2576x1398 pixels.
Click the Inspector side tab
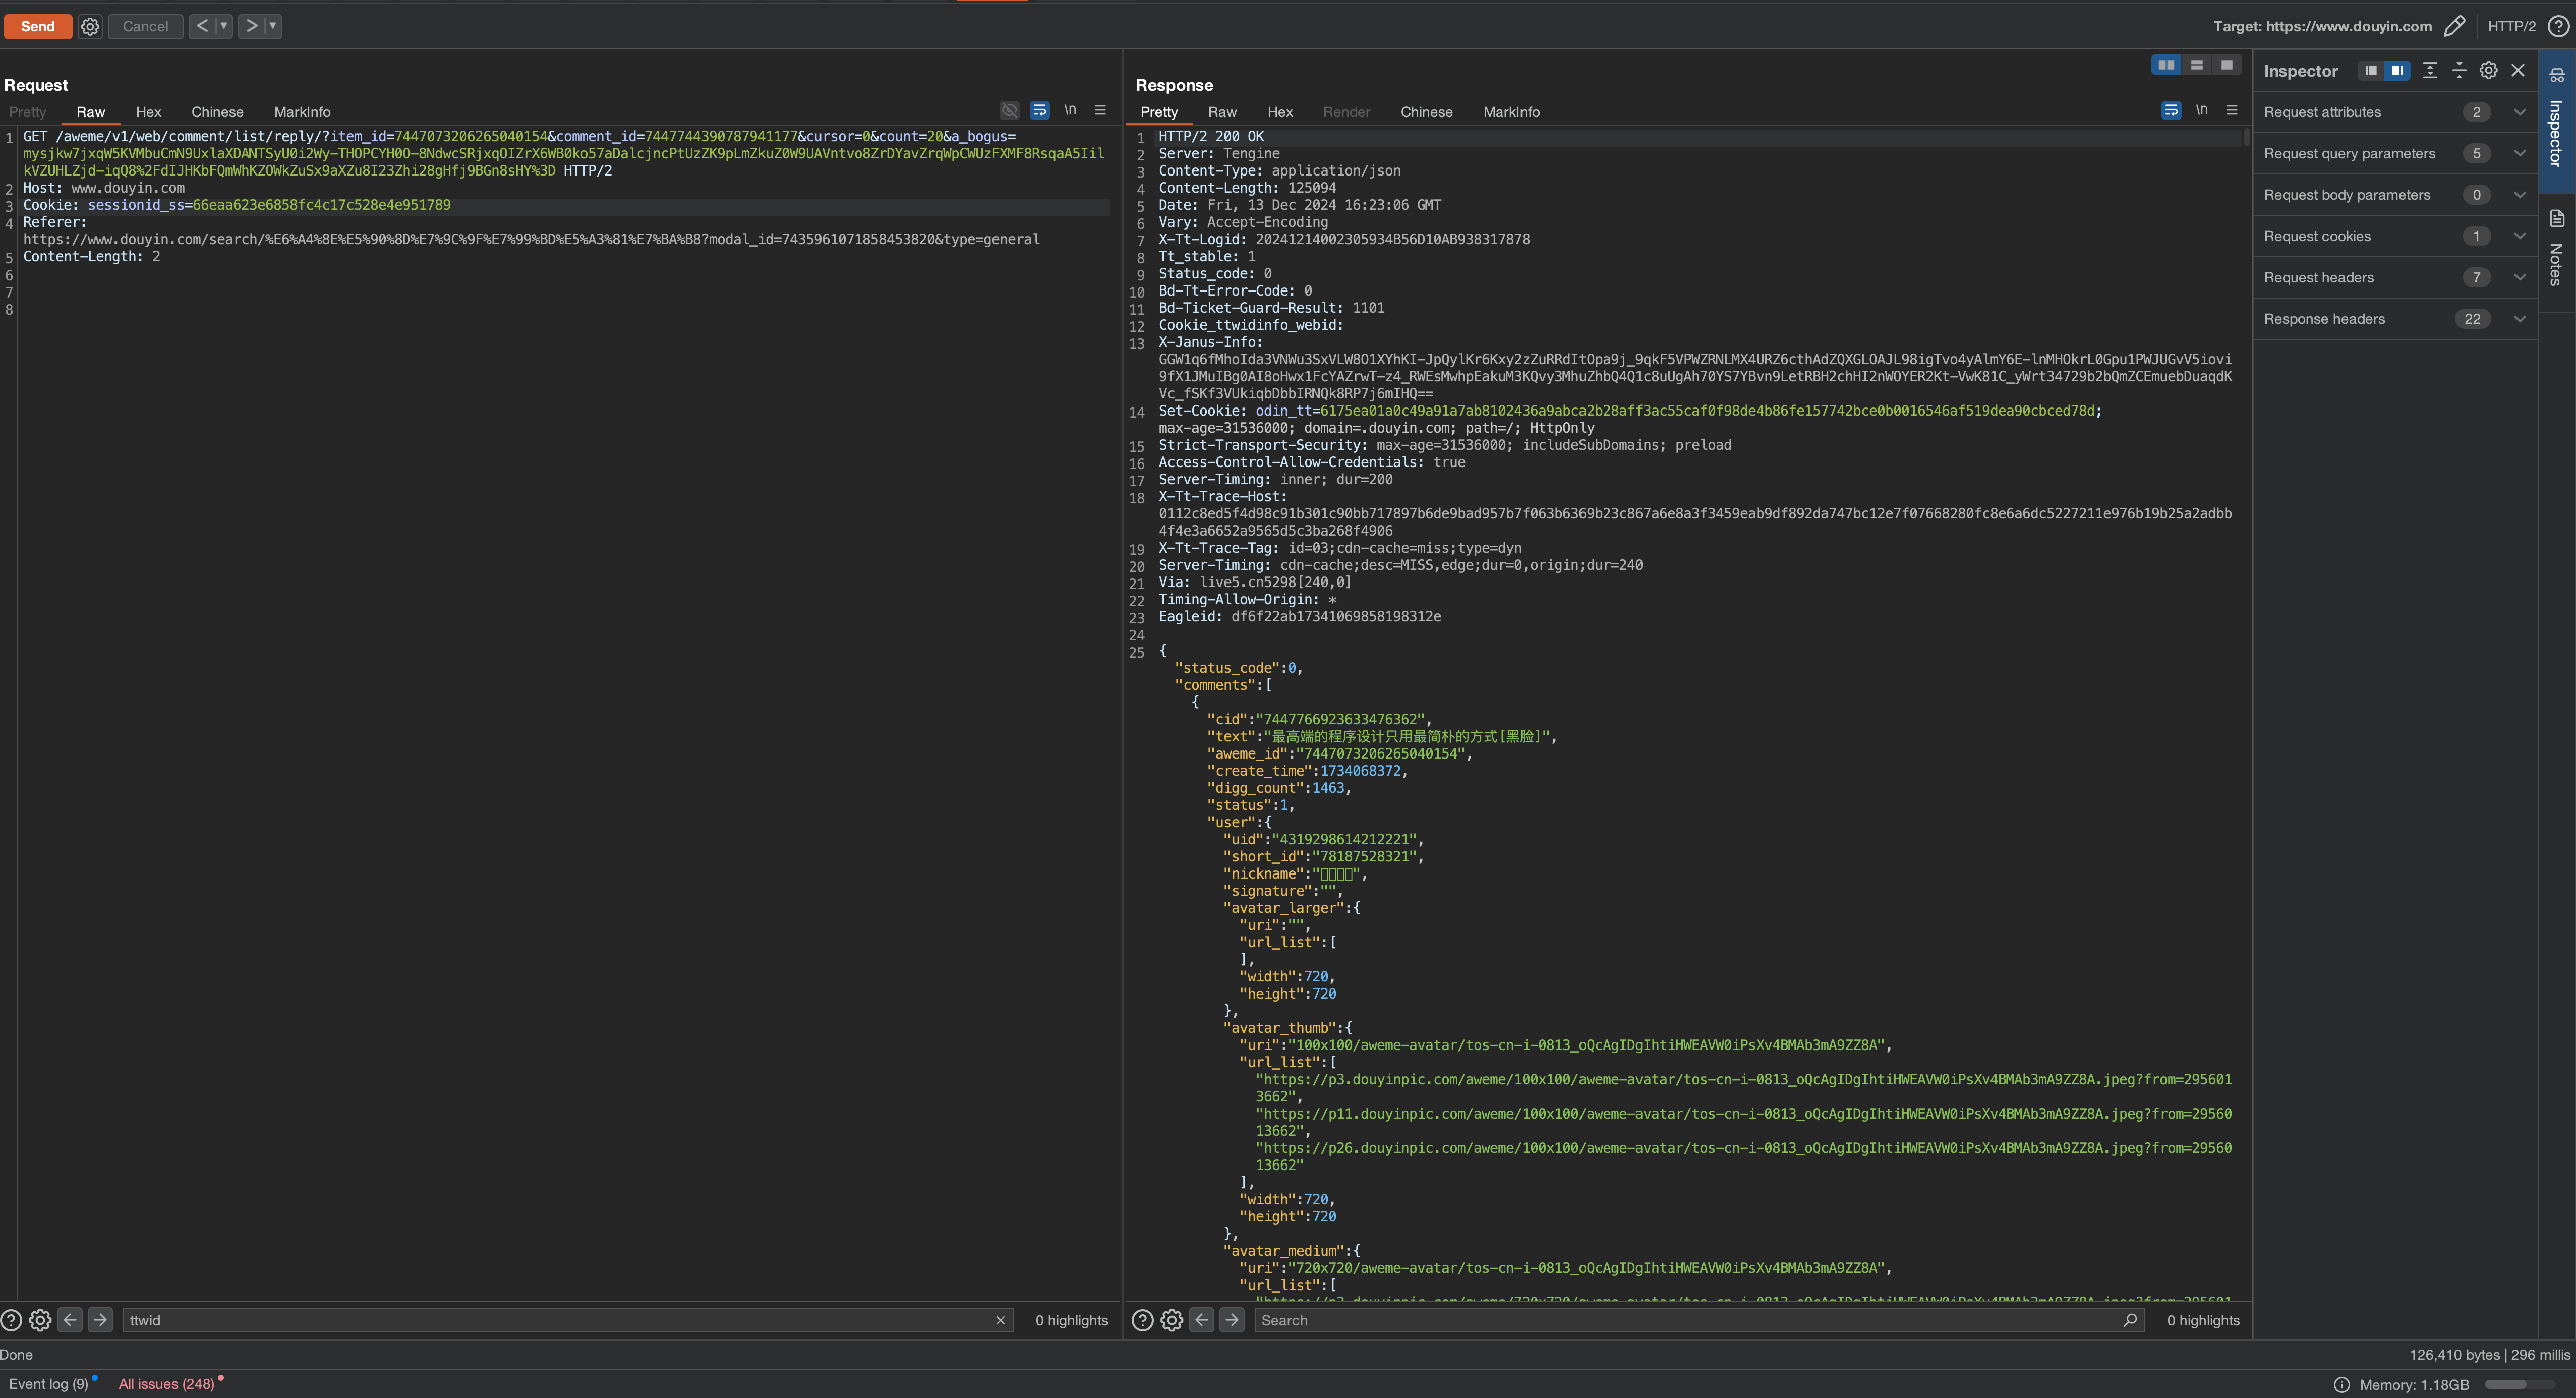point(2557,120)
